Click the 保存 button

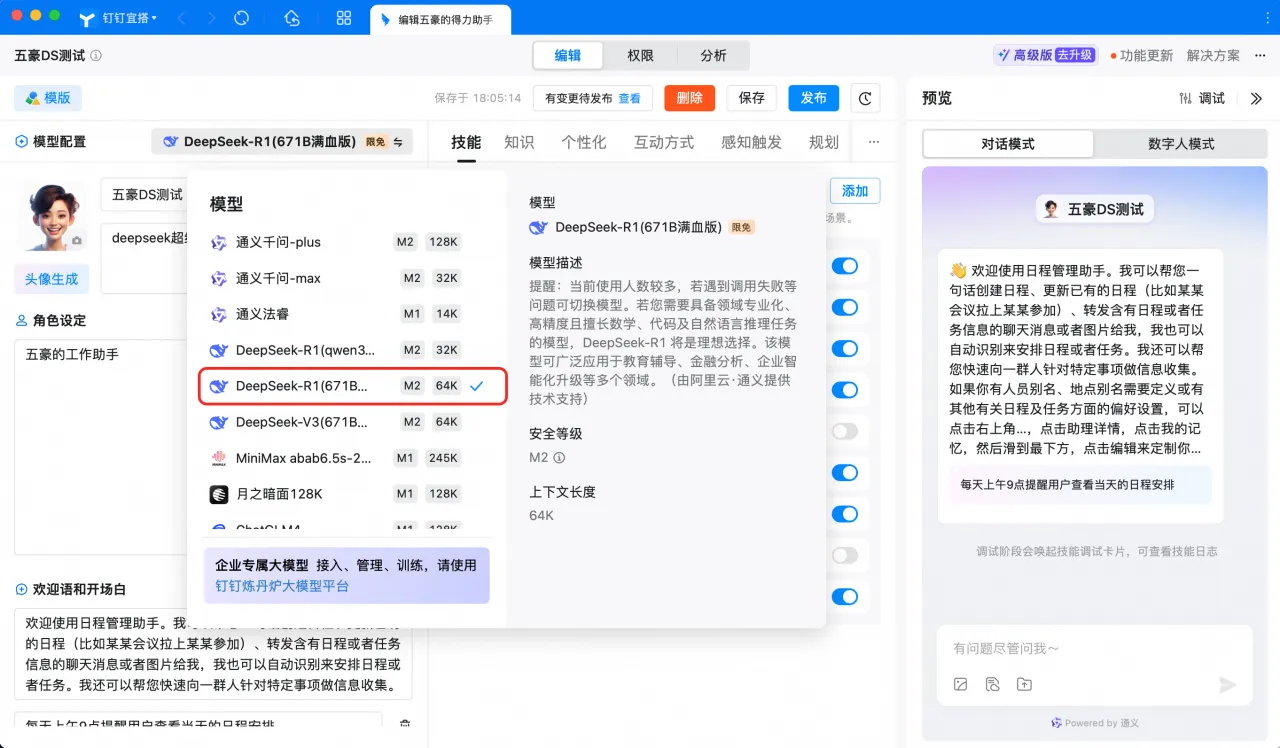pos(752,98)
